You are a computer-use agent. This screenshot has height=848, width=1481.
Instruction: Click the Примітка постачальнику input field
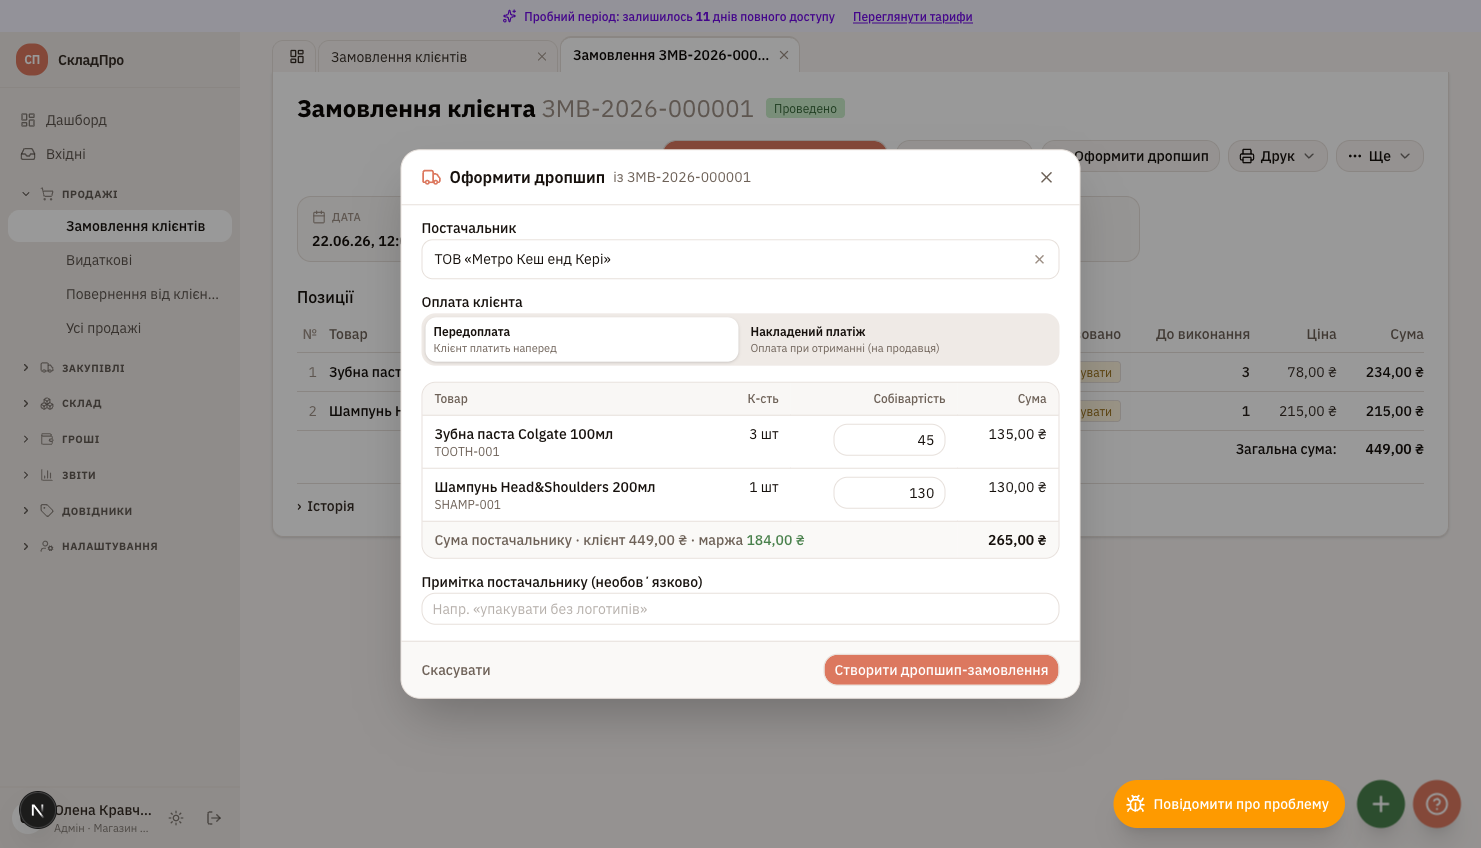(x=740, y=609)
